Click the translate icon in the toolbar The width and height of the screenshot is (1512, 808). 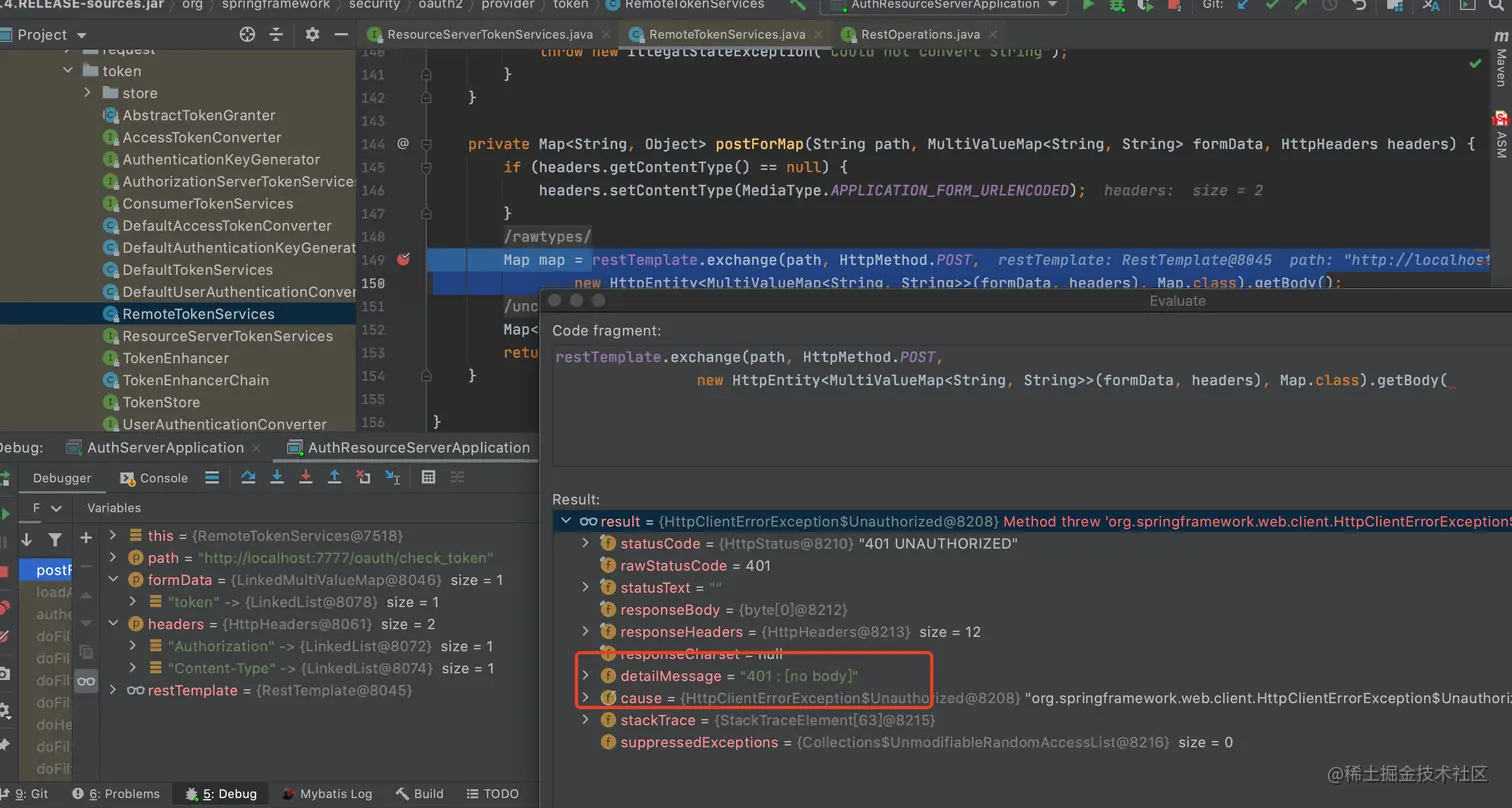(x=1430, y=5)
